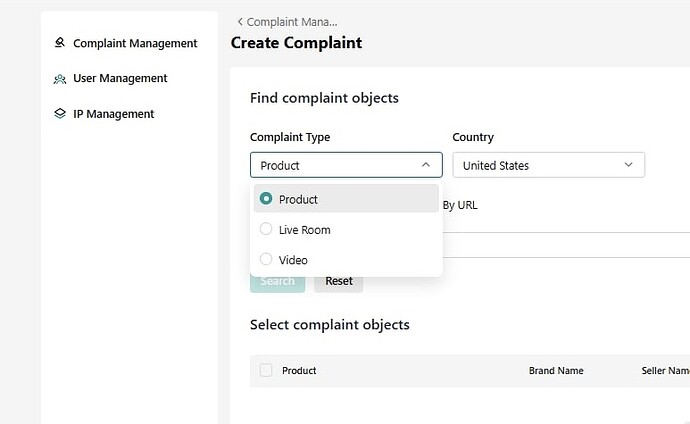Click the Create Complaint page title
The width and height of the screenshot is (690, 424).
click(x=297, y=43)
